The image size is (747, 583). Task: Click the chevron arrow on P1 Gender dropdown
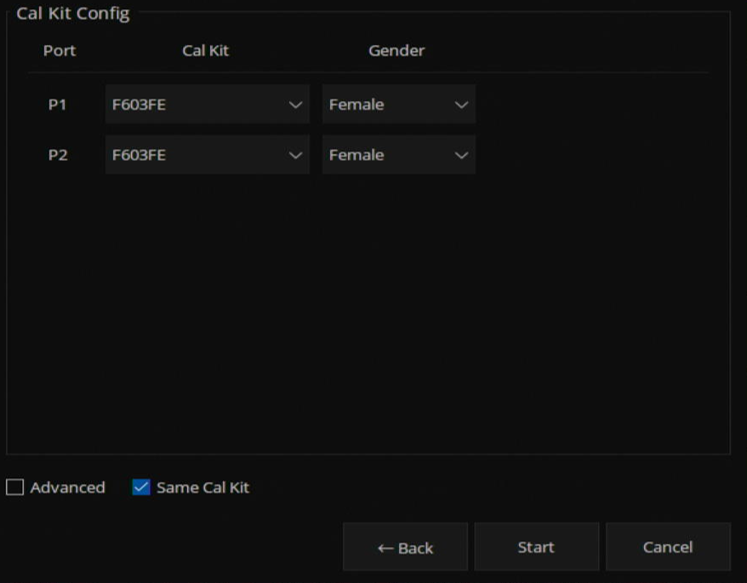tap(461, 105)
